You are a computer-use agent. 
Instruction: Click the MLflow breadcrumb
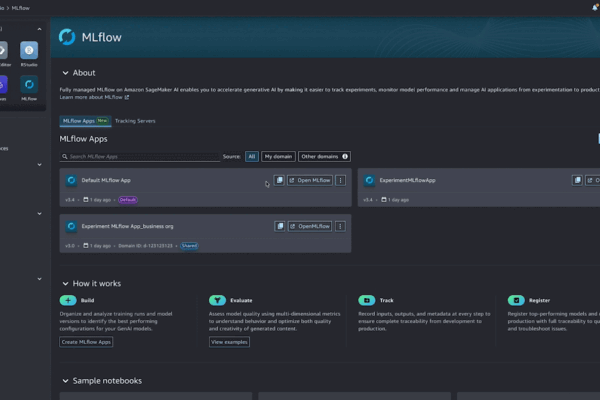click(21, 8)
